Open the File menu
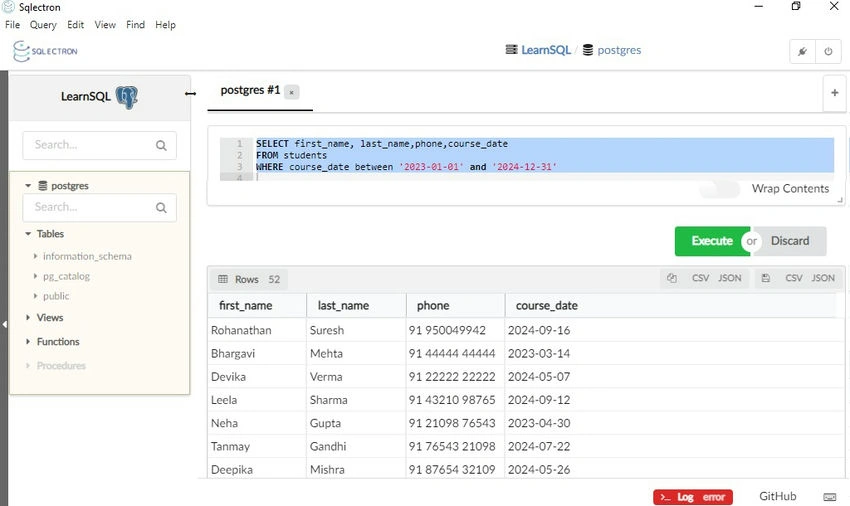The width and height of the screenshot is (850, 506). tap(12, 25)
